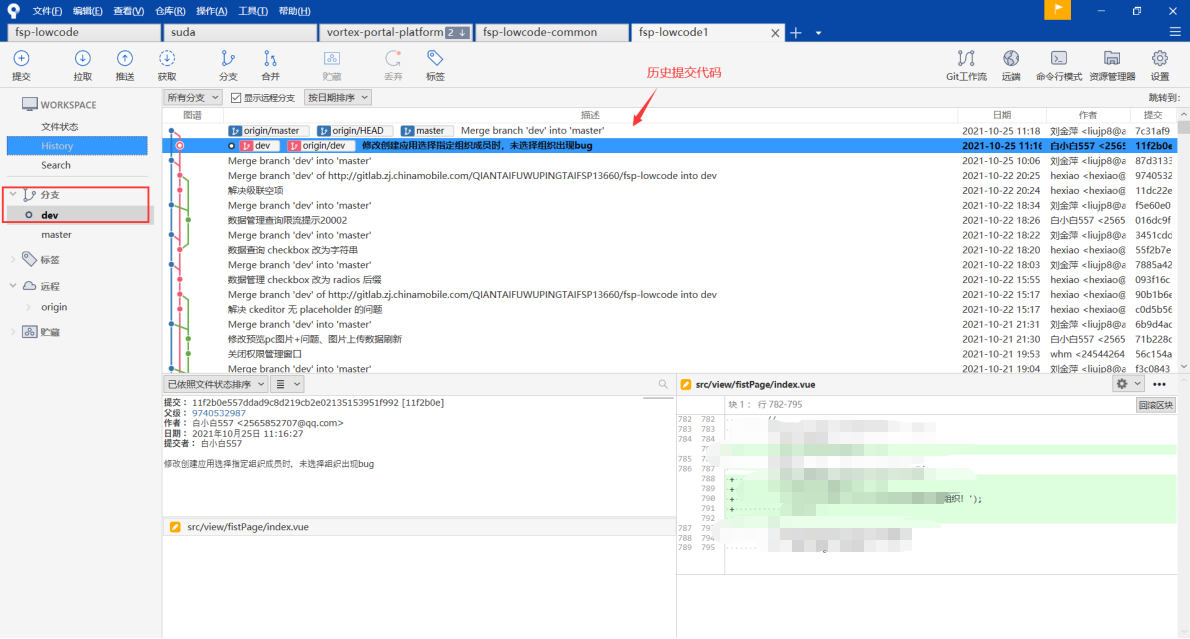Screen dimensions: 1190x639
Task: Select History in the sidebar
Action: 77,146
